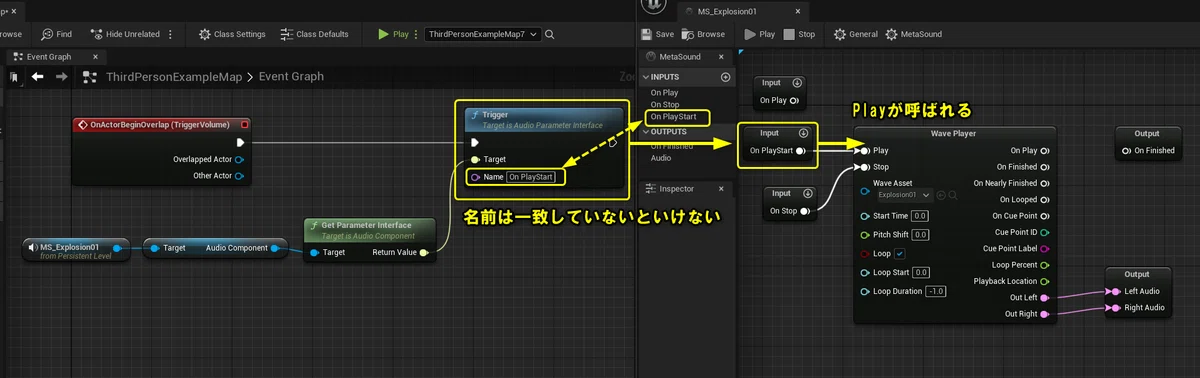Screen dimensions: 1200x378
Task: Select On Play in inputs list
Action: pos(664,92)
